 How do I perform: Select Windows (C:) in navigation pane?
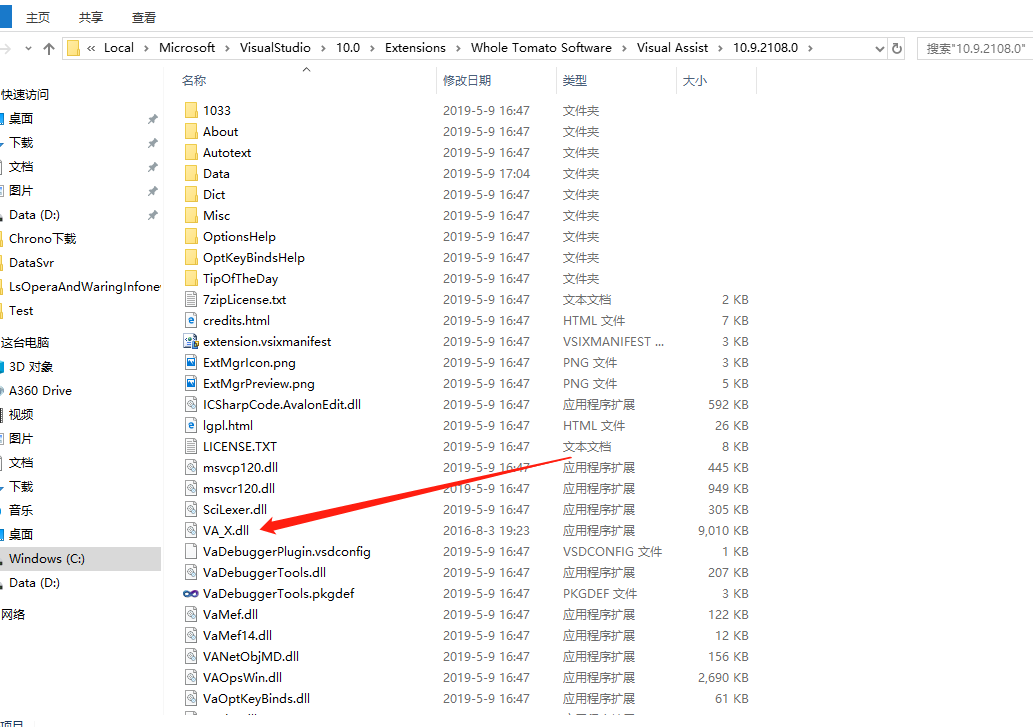pyautogui.click(x=49, y=559)
